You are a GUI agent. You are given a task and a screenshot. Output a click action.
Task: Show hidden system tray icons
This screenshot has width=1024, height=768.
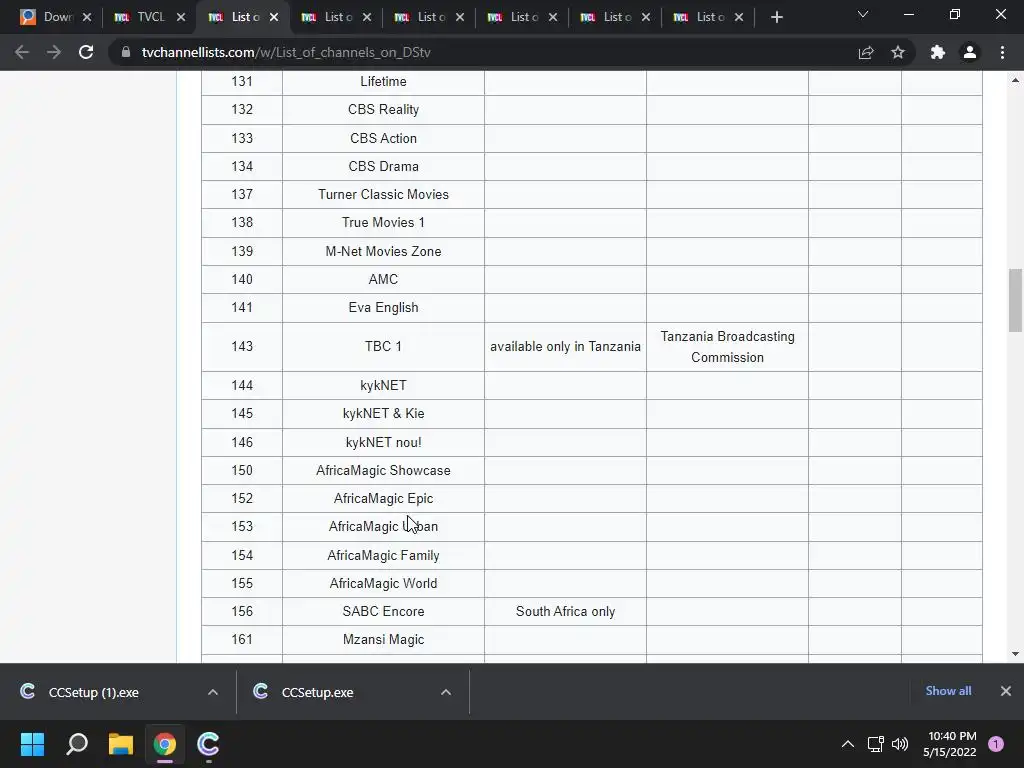(848, 744)
